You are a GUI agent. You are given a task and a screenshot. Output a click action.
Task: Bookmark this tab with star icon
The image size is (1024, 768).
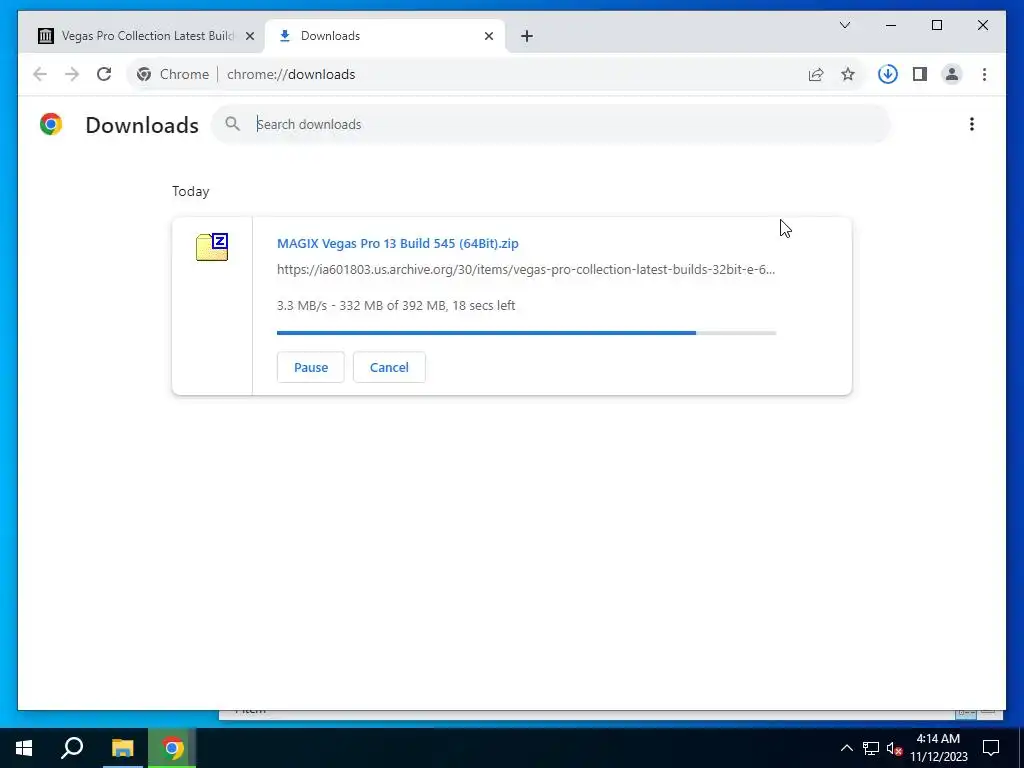click(848, 74)
